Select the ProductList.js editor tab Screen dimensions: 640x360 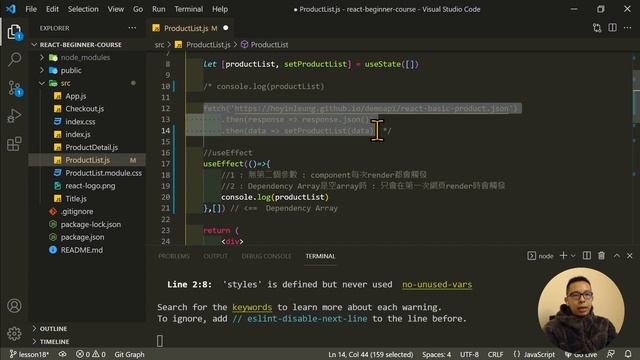pos(190,28)
